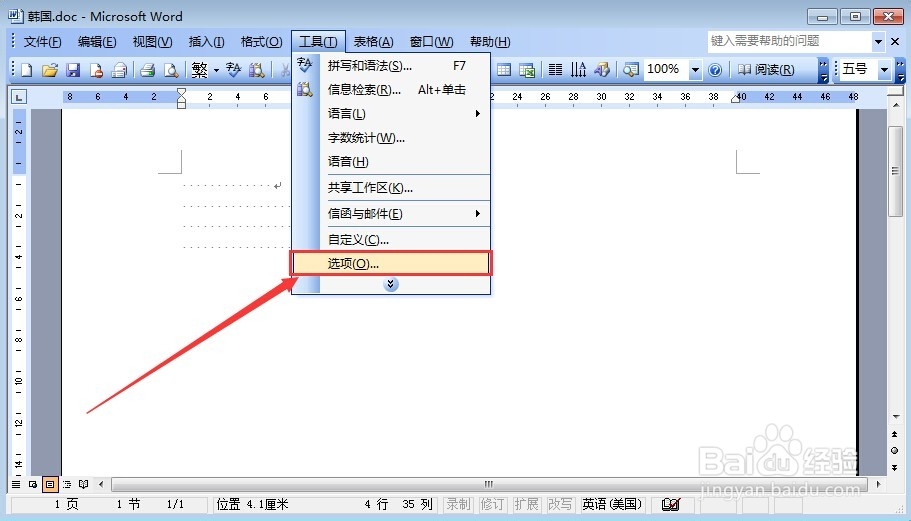This screenshot has height=521, width=911.
Task: Open the 文件(F) menu
Action: pyautogui.click(x=42, y=42)
